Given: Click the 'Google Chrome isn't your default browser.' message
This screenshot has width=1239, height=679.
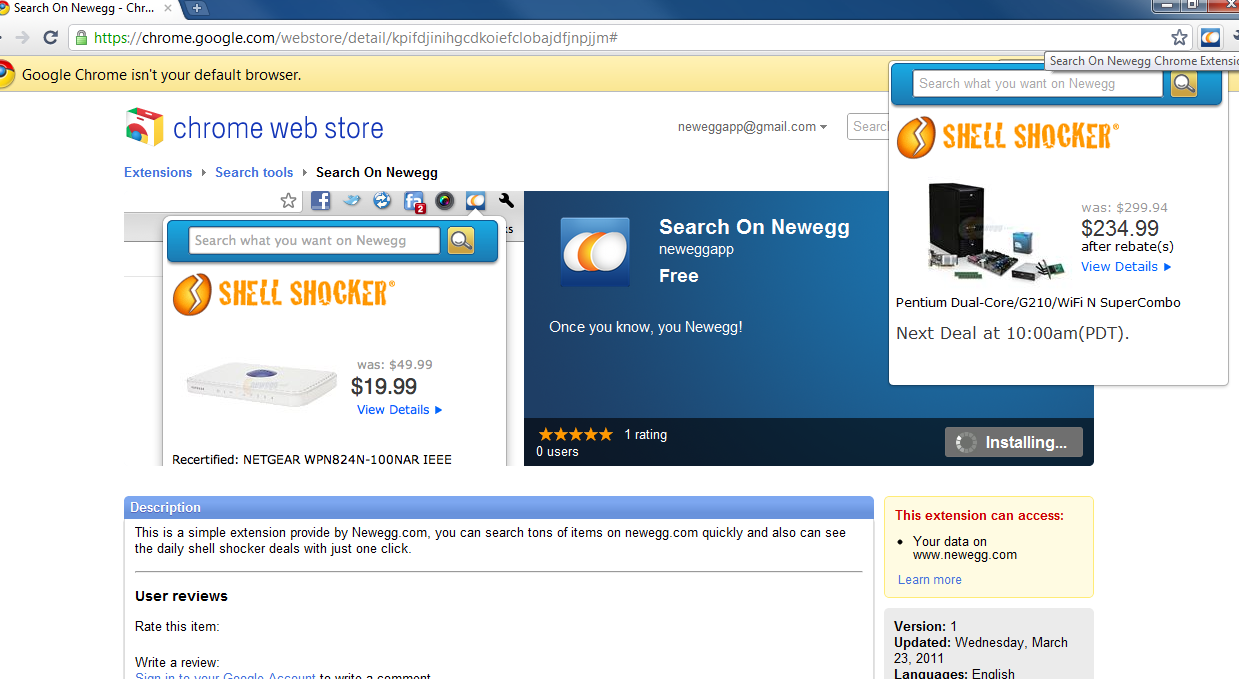Looking at the screenshot, I should point(161,75).
